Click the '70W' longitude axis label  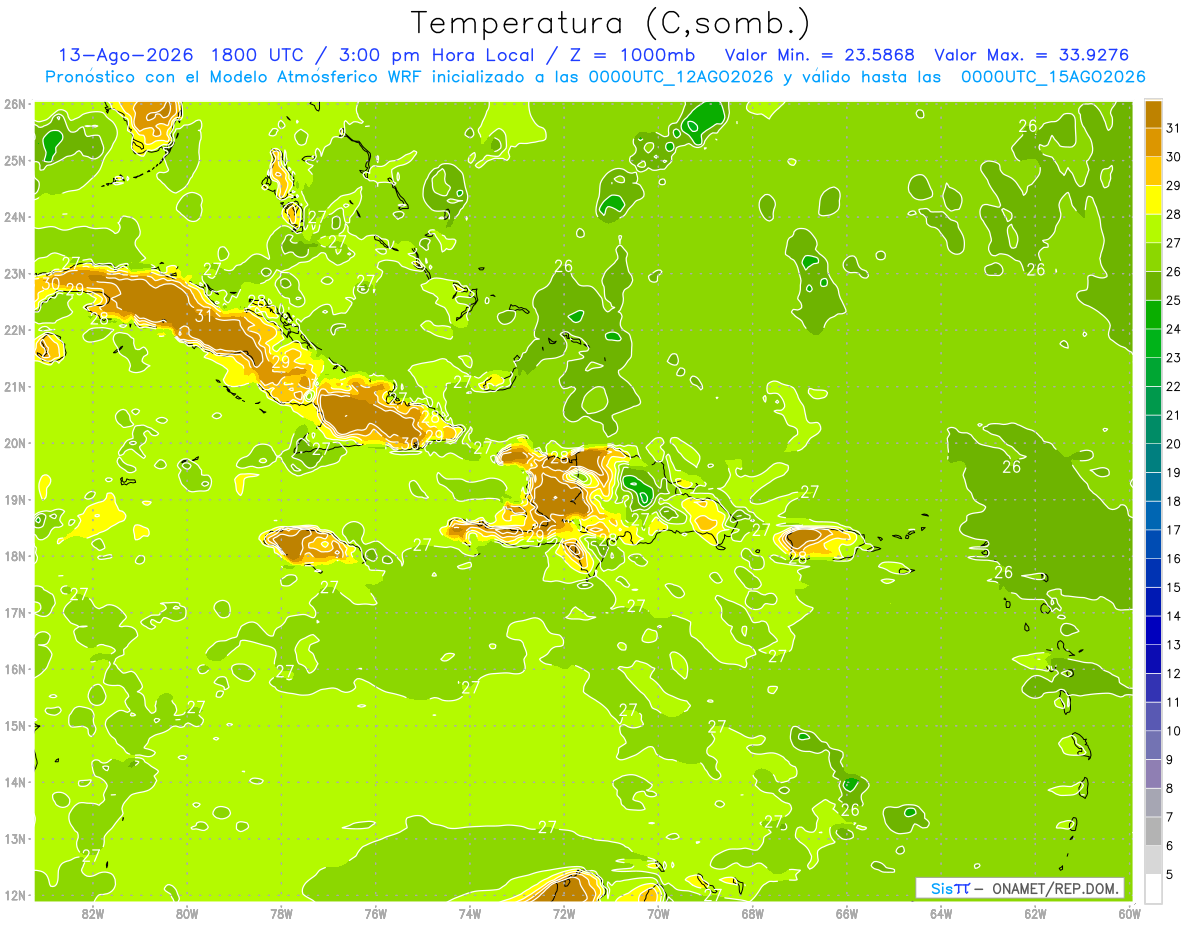pos(658,913)
